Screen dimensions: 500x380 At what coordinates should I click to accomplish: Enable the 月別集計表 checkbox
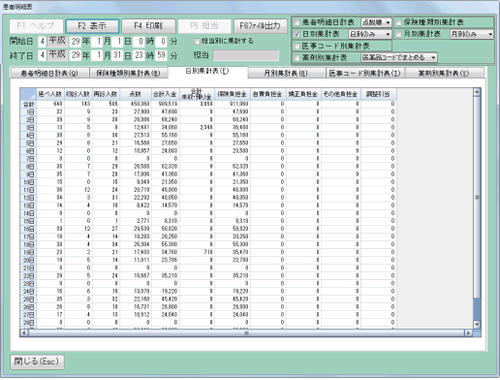tap(398, 34)
